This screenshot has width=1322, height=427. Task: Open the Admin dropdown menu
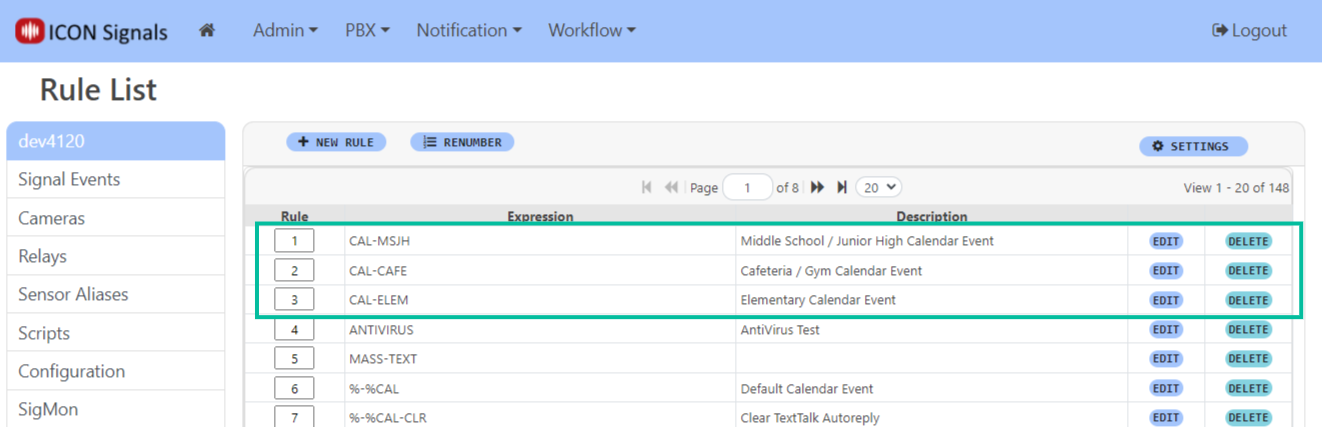click(285, 30)
